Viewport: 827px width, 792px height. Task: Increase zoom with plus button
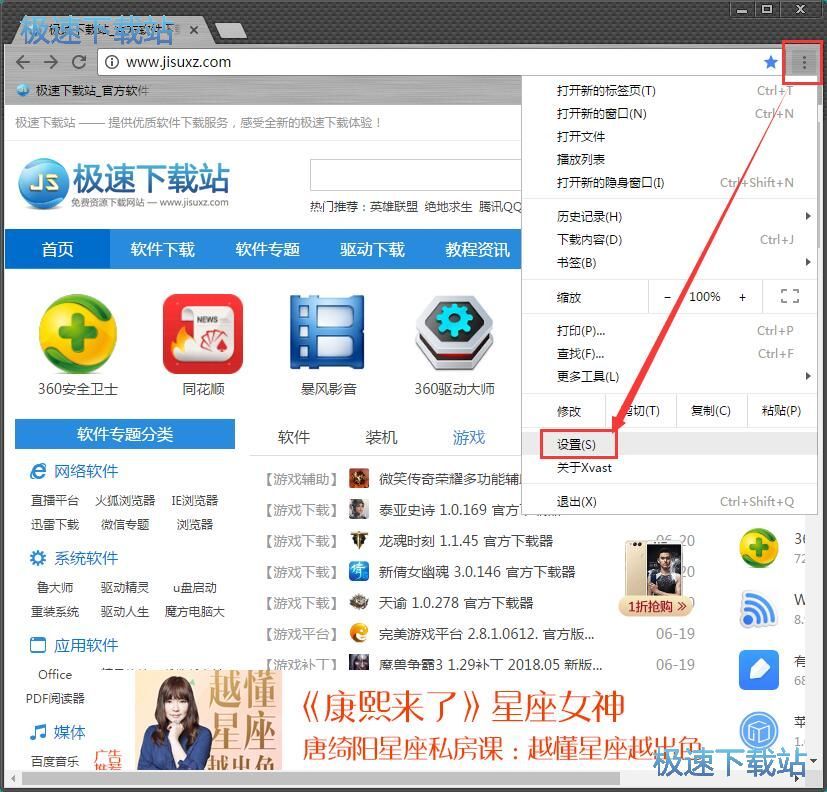742,297
